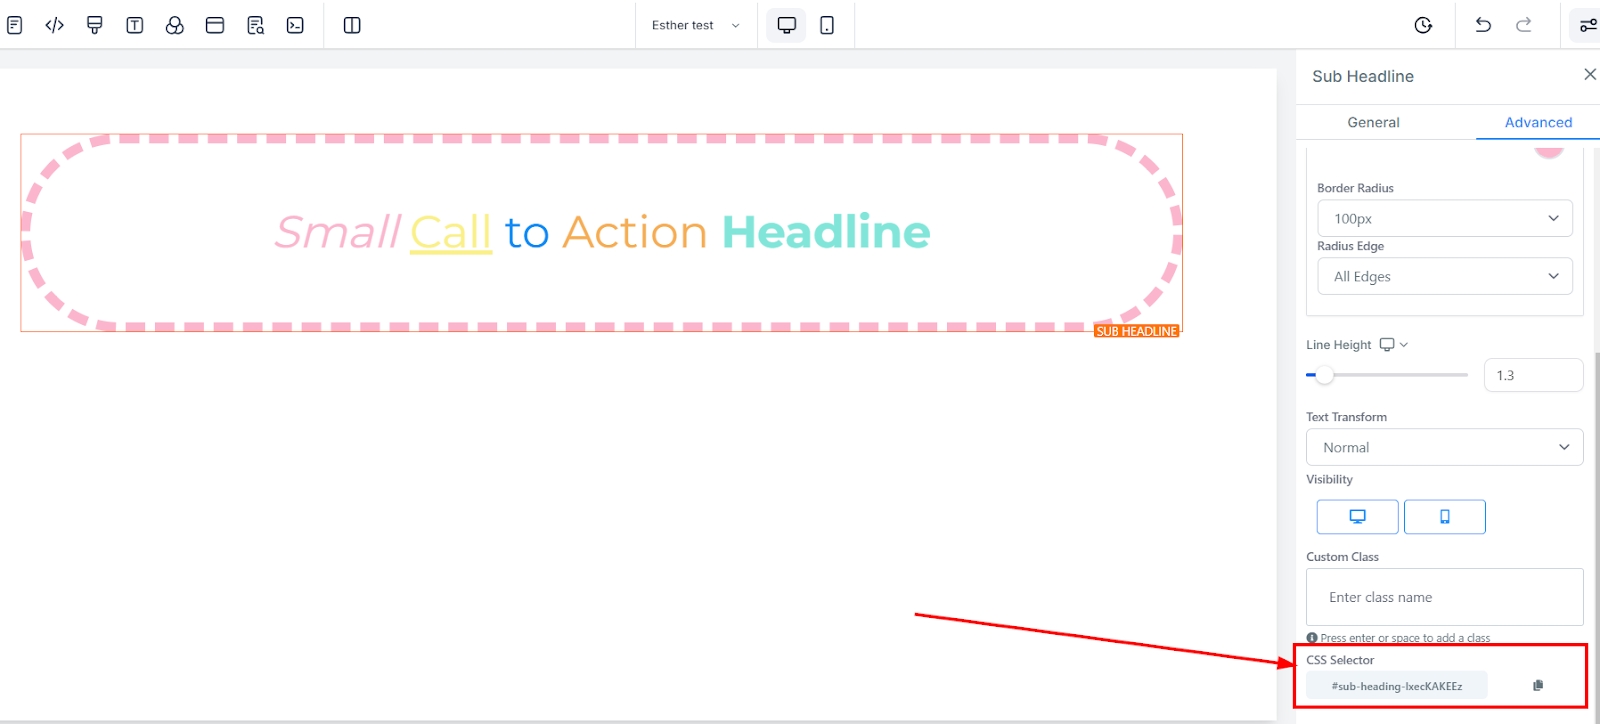
Task: Open the settings sliders icon
Action: tap(1587, 25)
